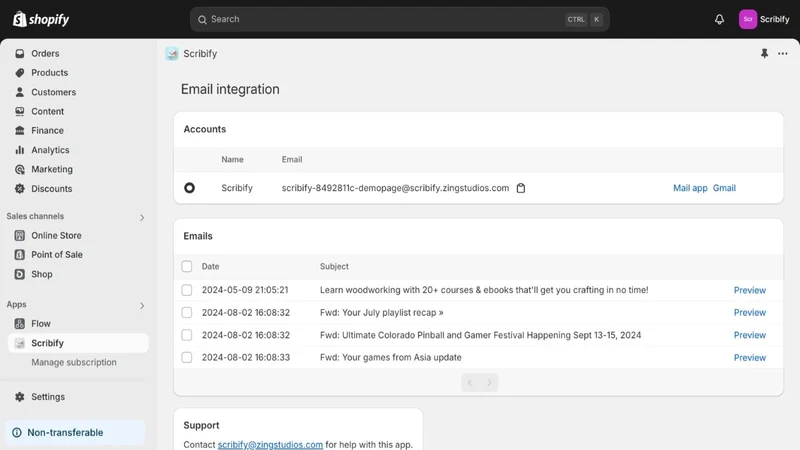
Task: Open the Scribify account avatar menu
Action: pos(748,19)
